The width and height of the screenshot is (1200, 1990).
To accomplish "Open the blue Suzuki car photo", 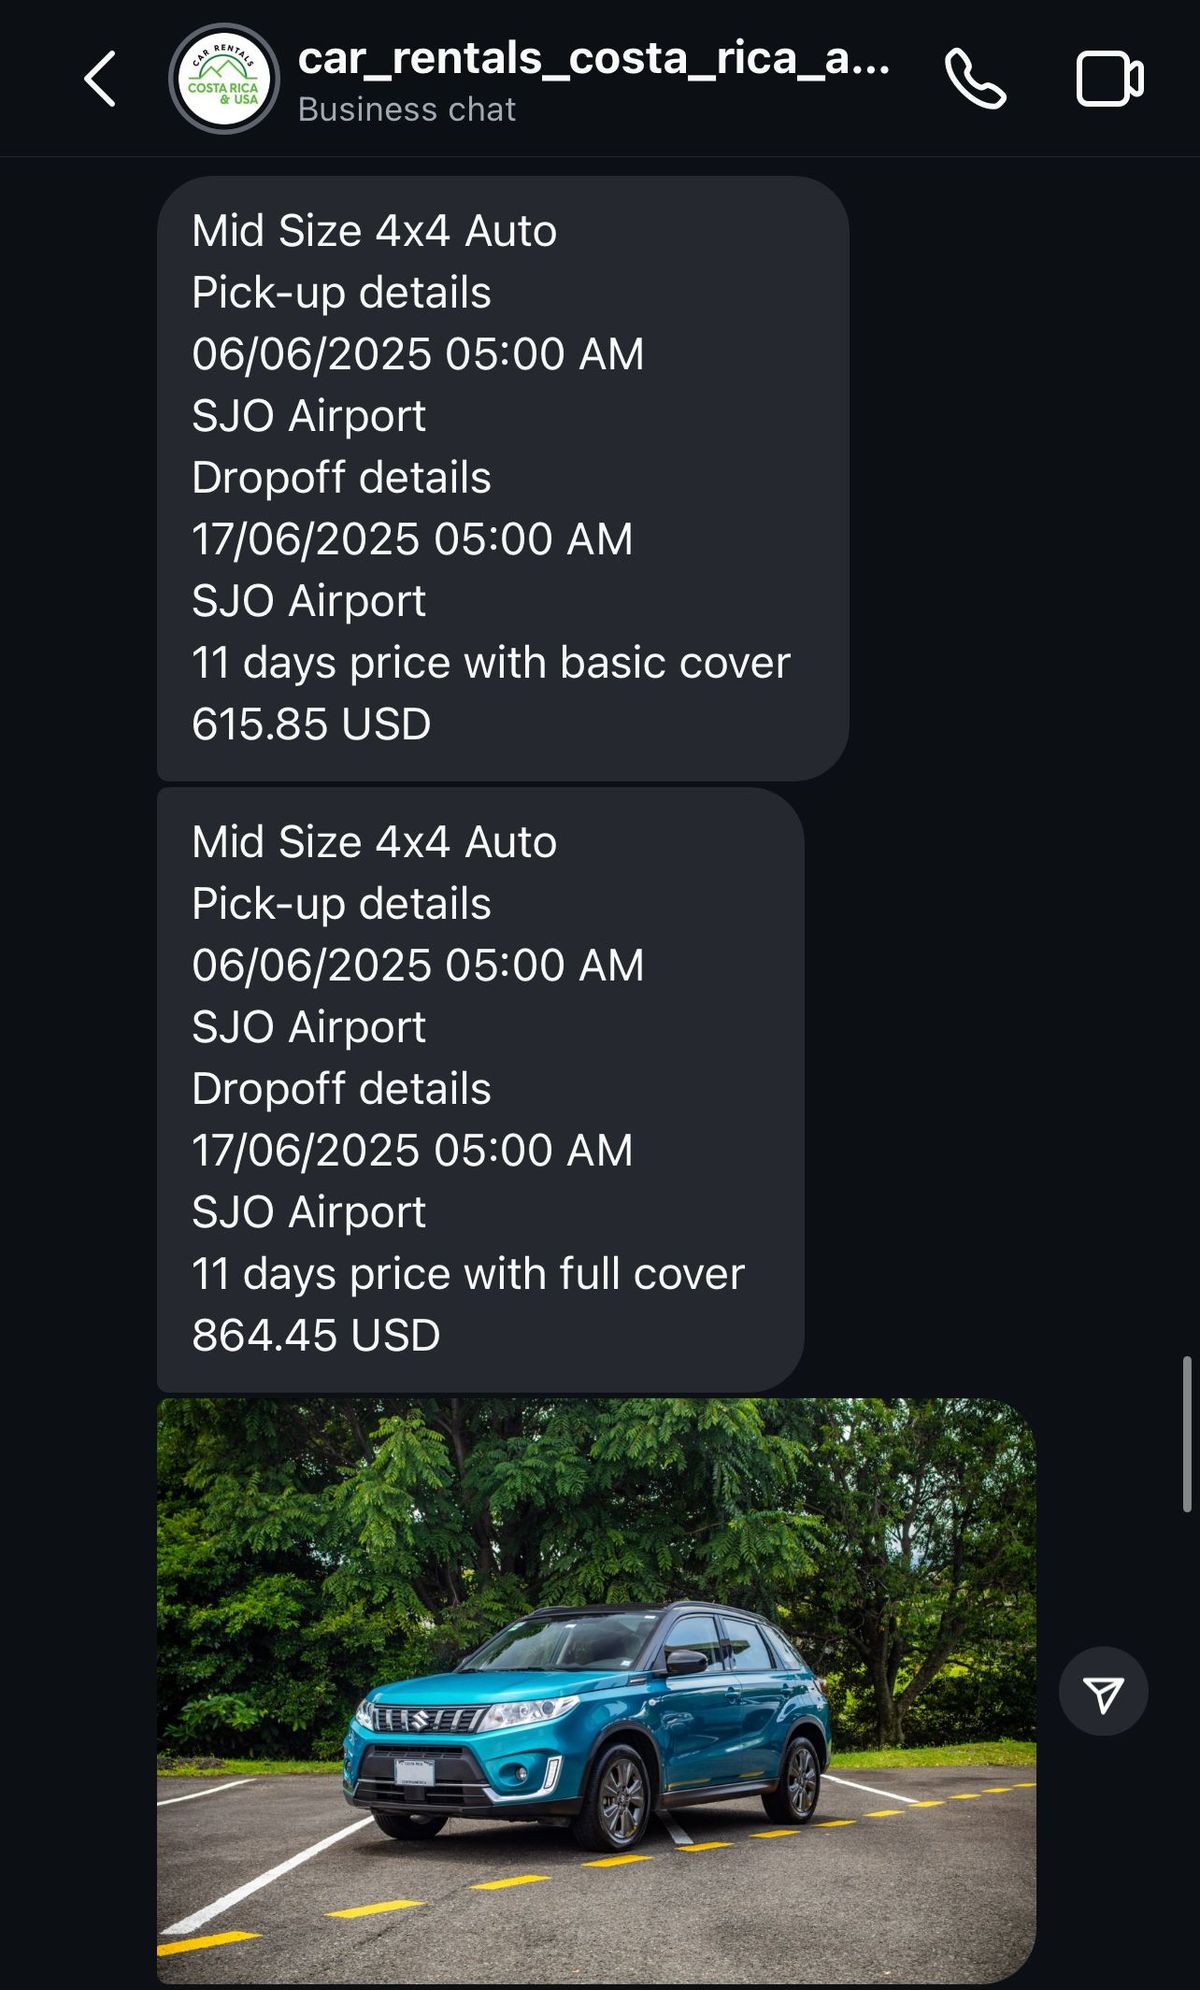I will pyautogui.click(x=596, y=1690).
